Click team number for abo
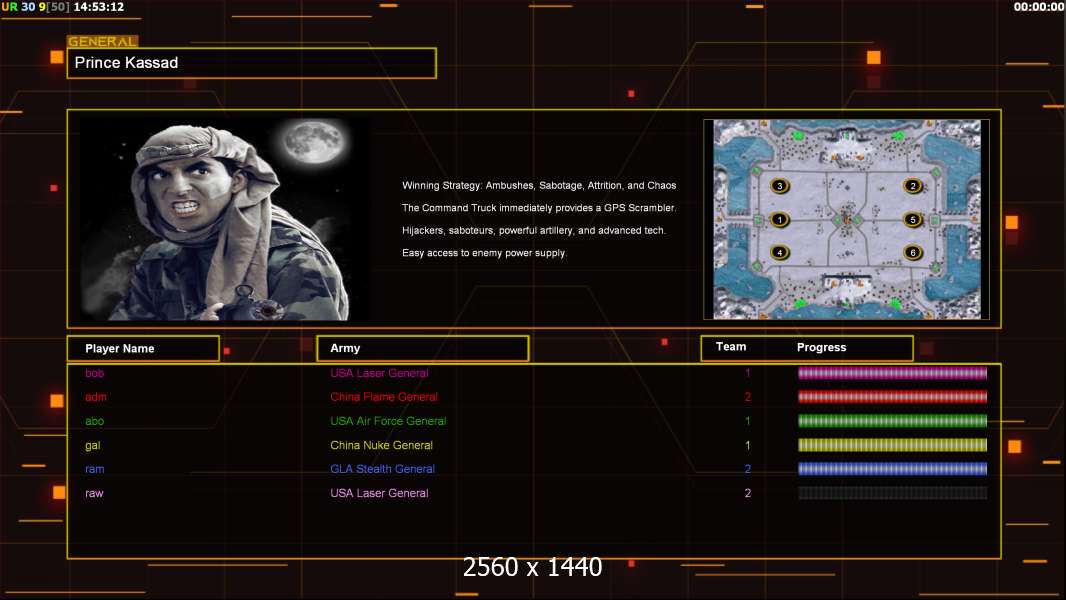The image size is (1066, 600). pyautogui.click(x=748, y=421)
